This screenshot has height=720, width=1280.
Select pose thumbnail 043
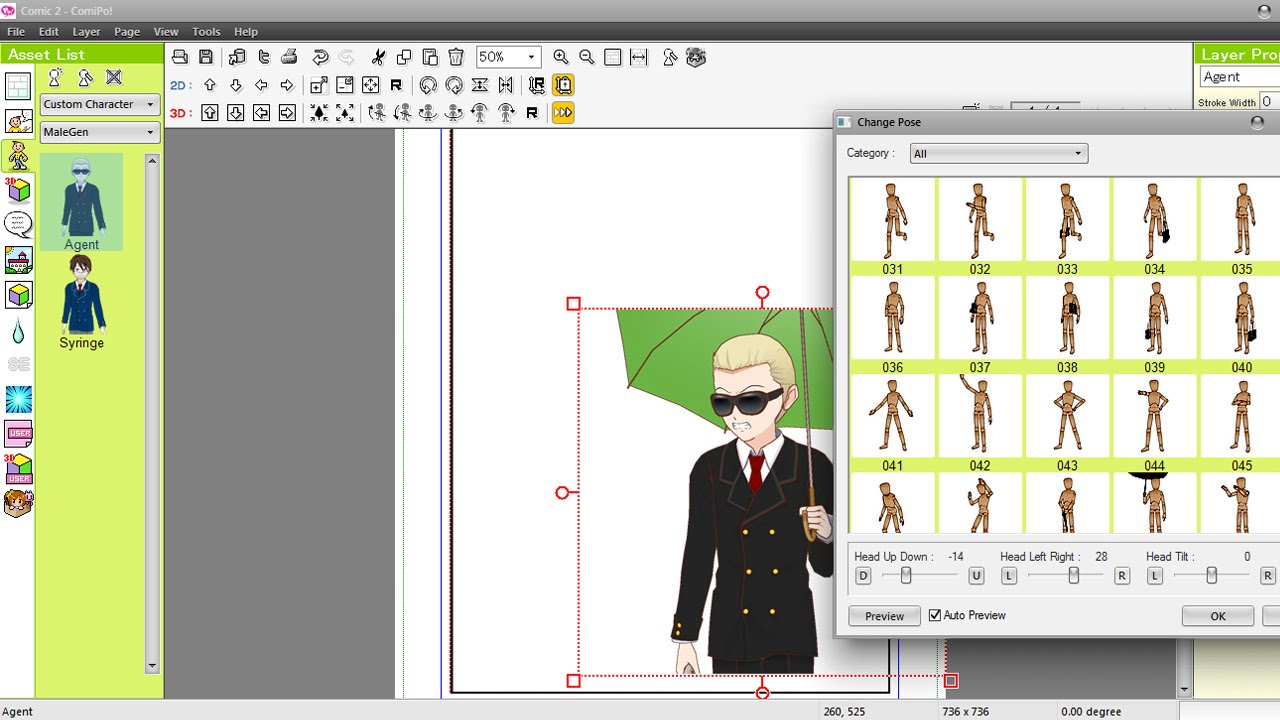pyautogui.click(x=1067, y=415)
